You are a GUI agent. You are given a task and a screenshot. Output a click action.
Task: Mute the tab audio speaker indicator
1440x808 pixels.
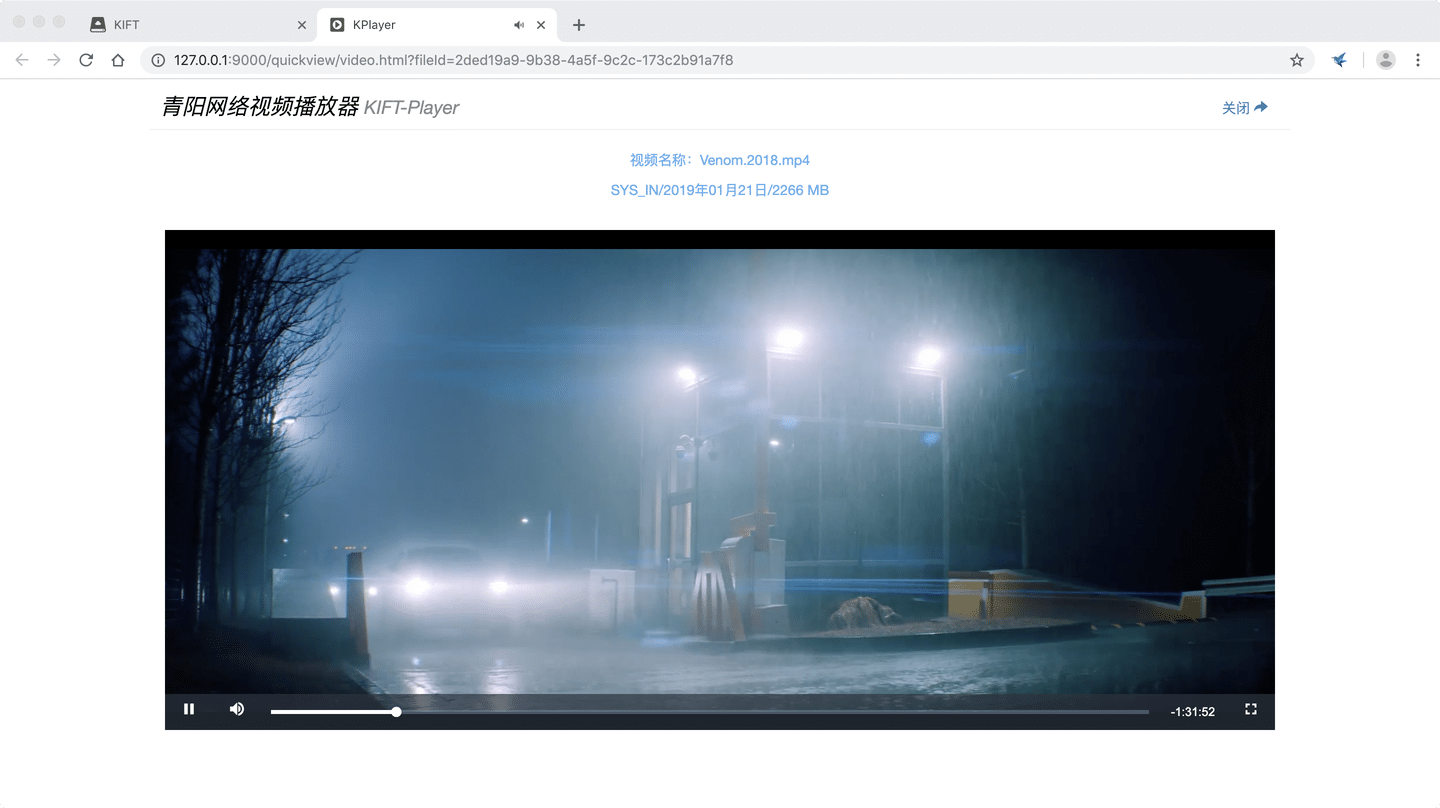point(519,25)
